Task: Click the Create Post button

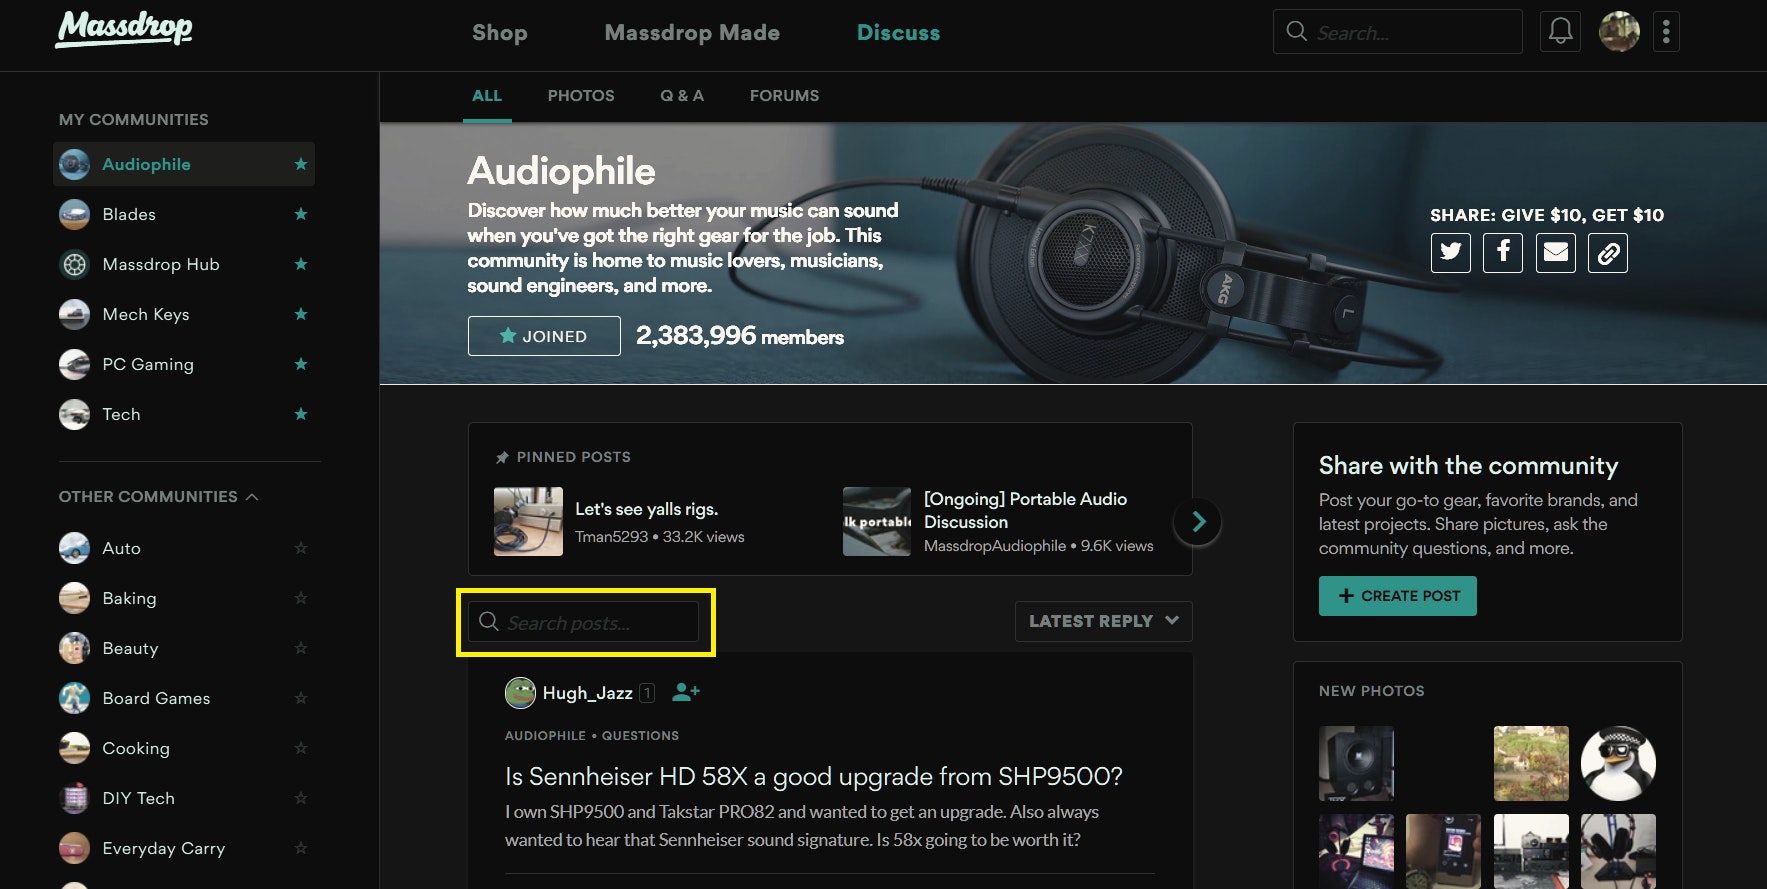Action: click(1397, 596)
